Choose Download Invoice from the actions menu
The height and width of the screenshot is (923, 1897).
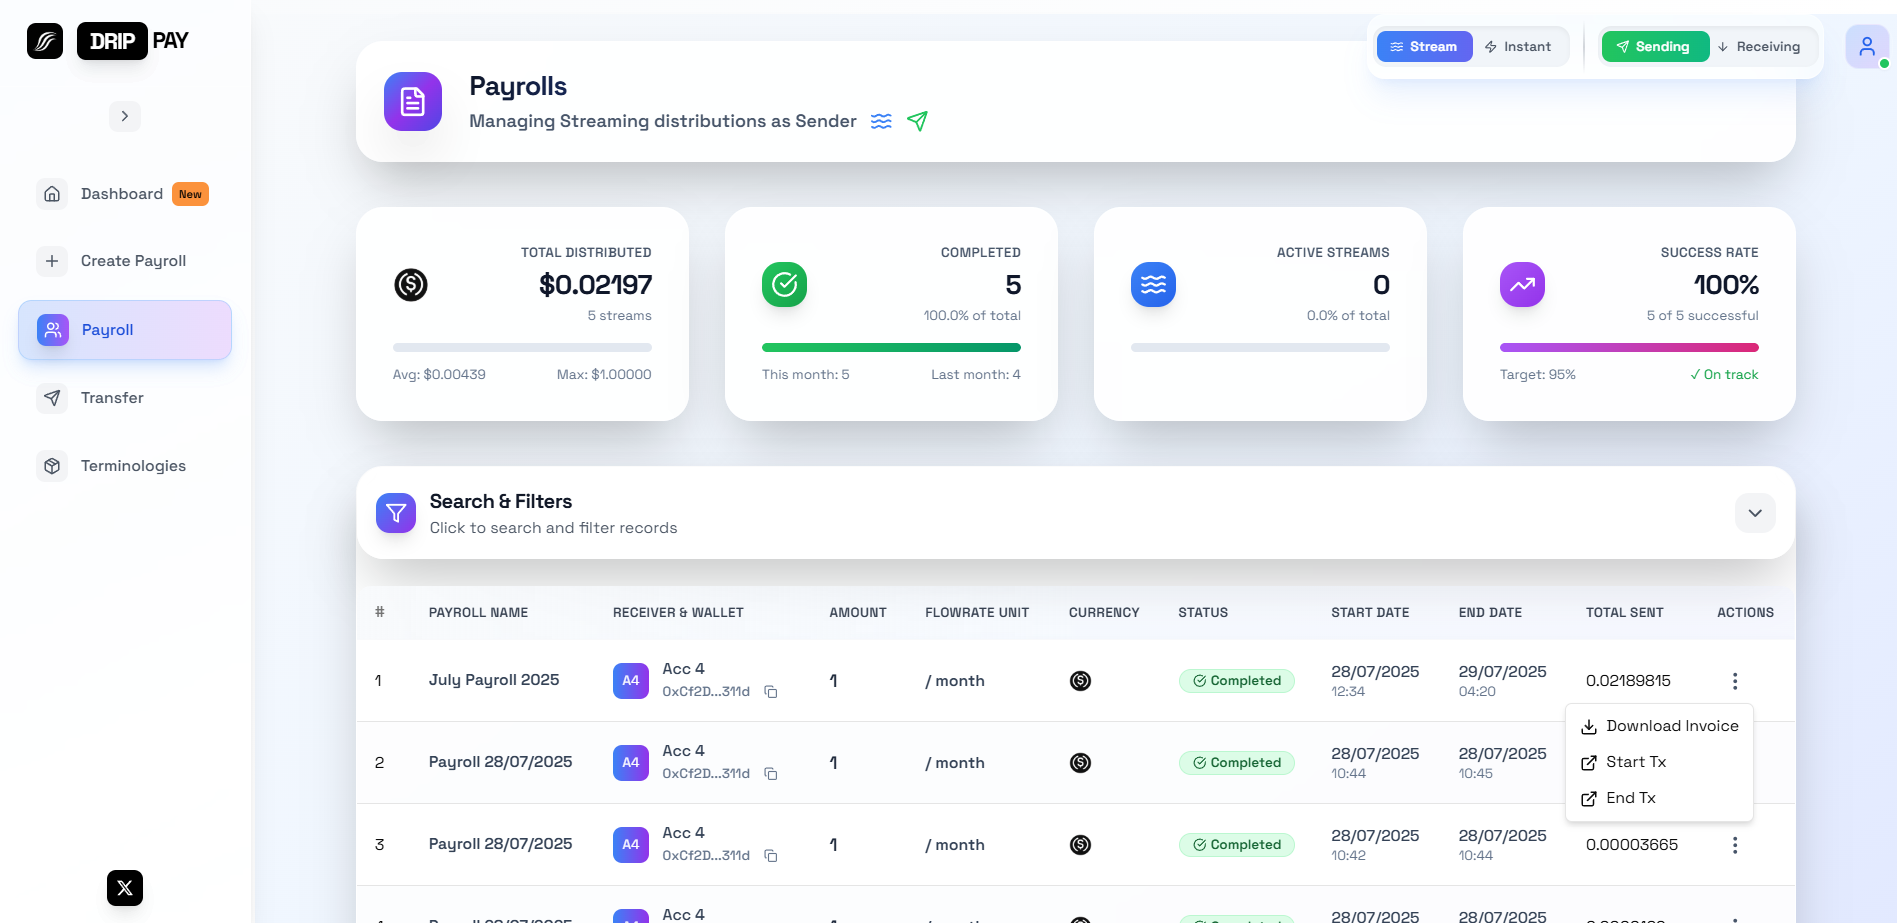[x=1659, y=726]
